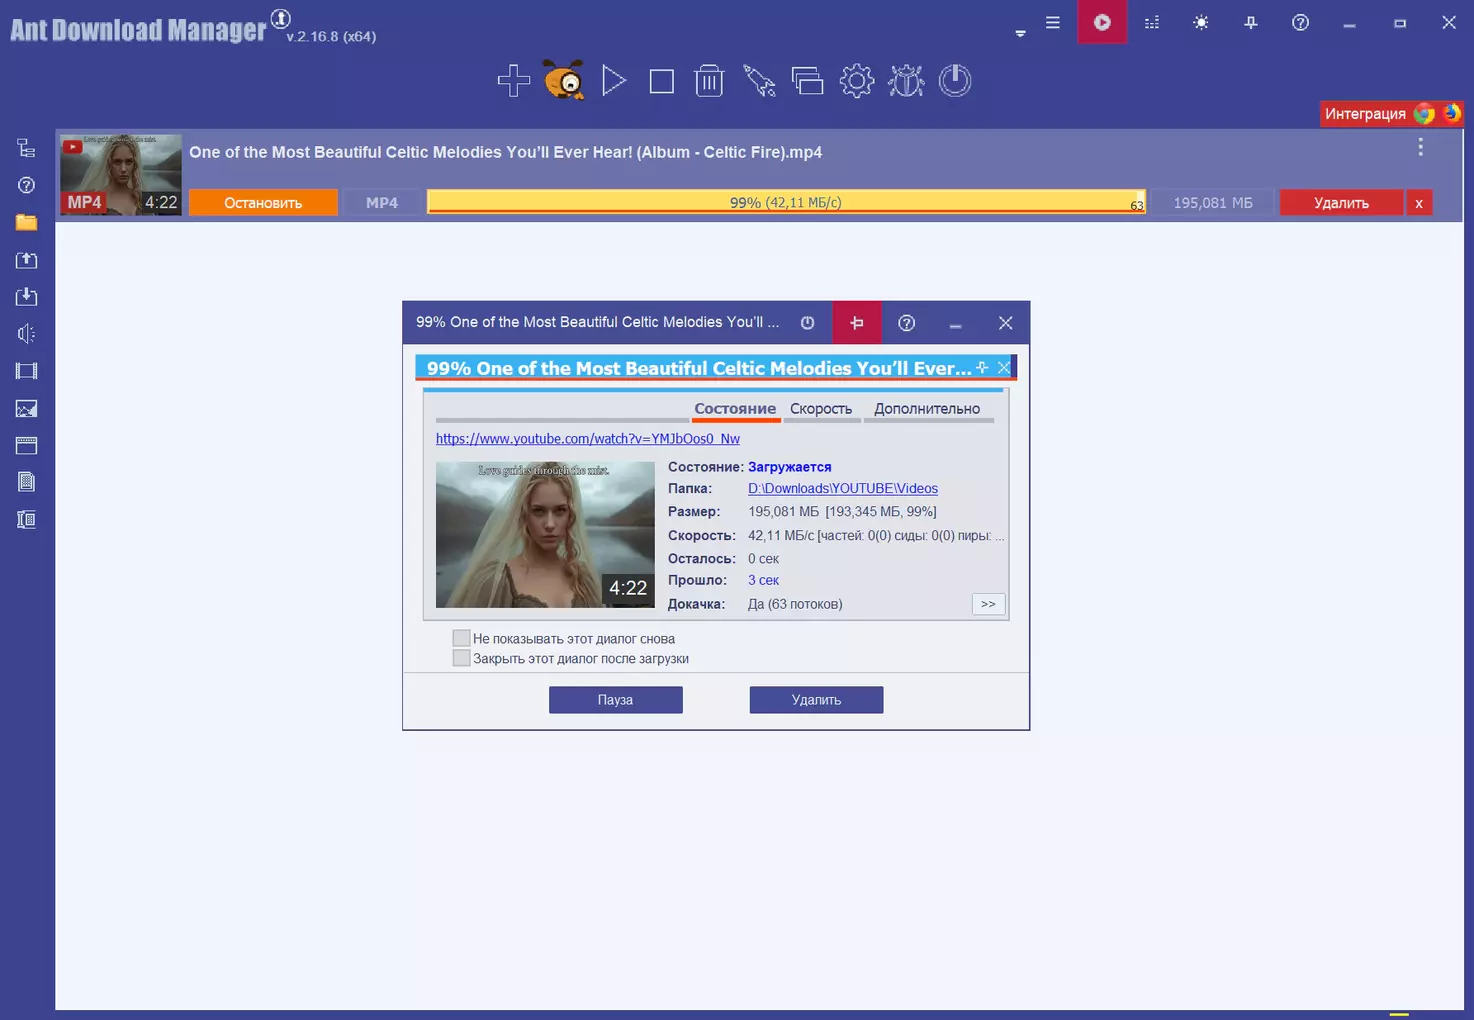Click the MP4 format label in download row
This screenshot has height=1020, width=1474.
(x=382, y=203)
